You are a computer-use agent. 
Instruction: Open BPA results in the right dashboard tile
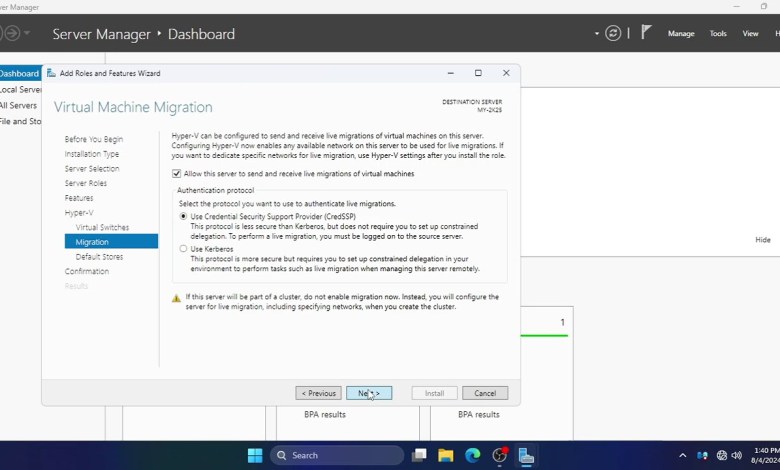(479, 414)
